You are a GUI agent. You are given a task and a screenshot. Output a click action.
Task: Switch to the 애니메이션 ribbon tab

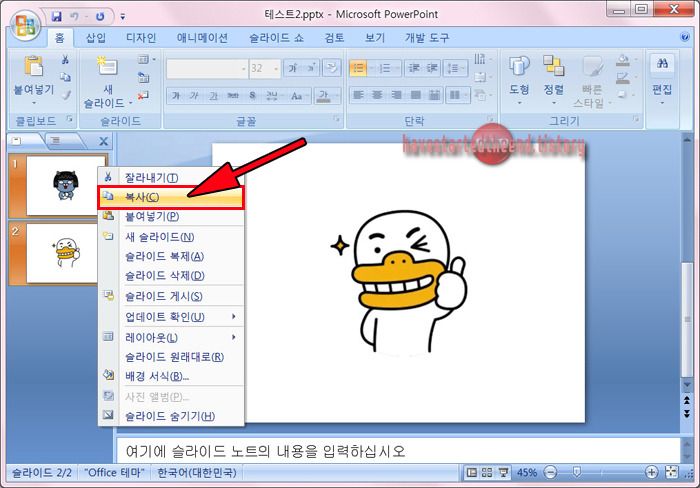pos(202,38)
